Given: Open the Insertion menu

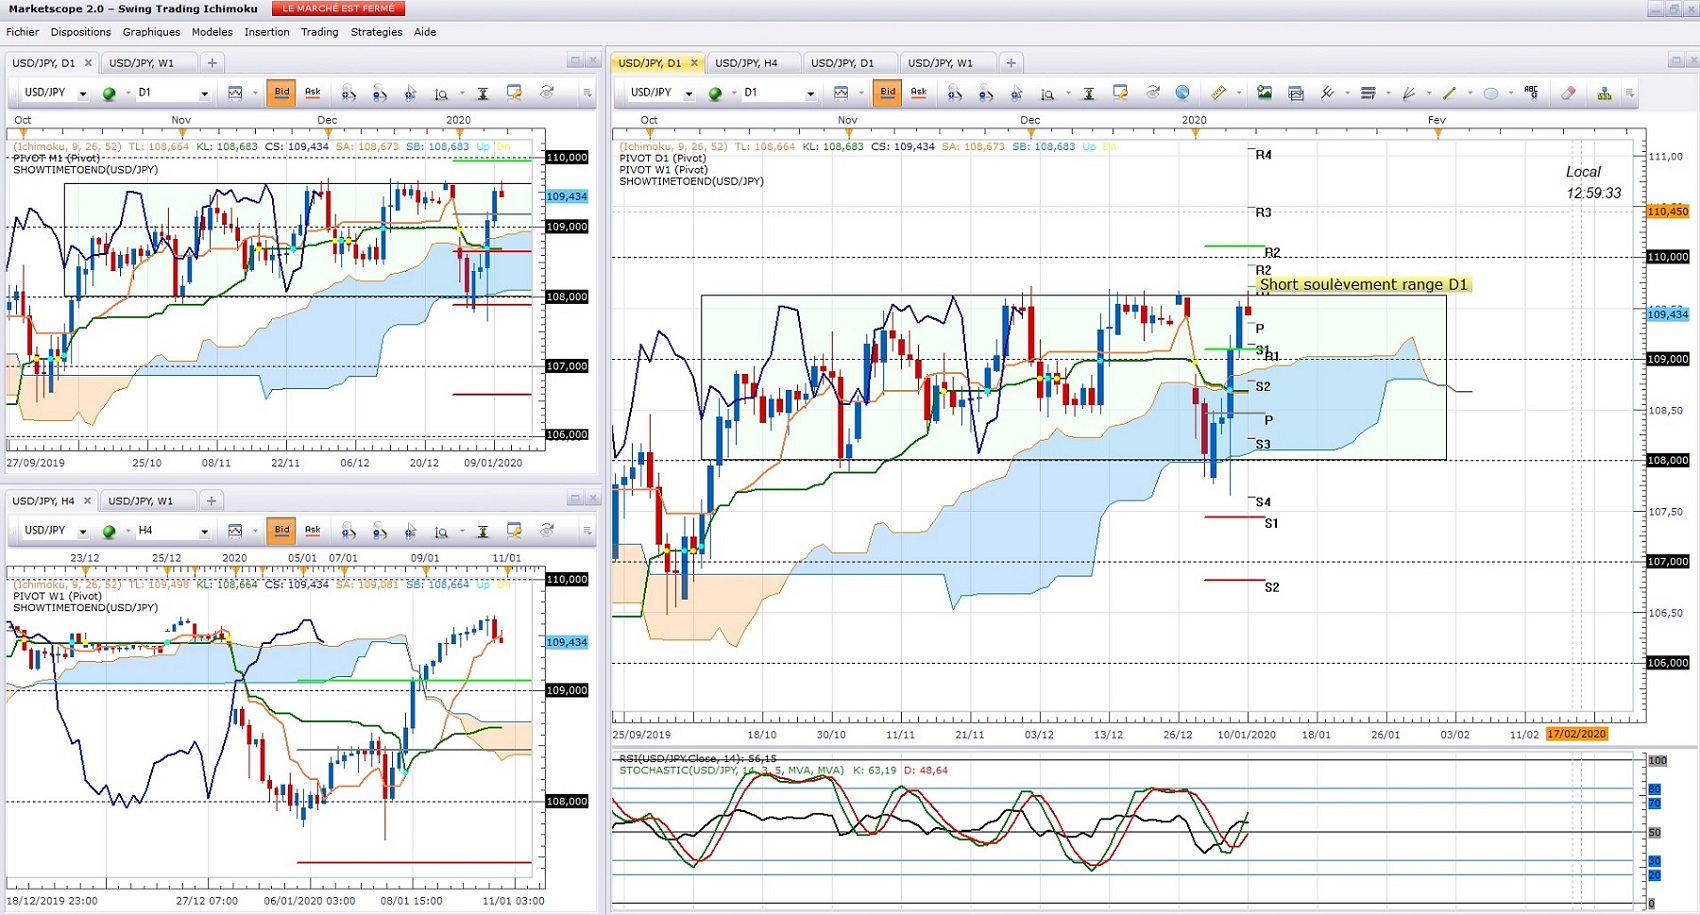Looking at the screenshot, I should pyautogui.click(x=267, y=32).
